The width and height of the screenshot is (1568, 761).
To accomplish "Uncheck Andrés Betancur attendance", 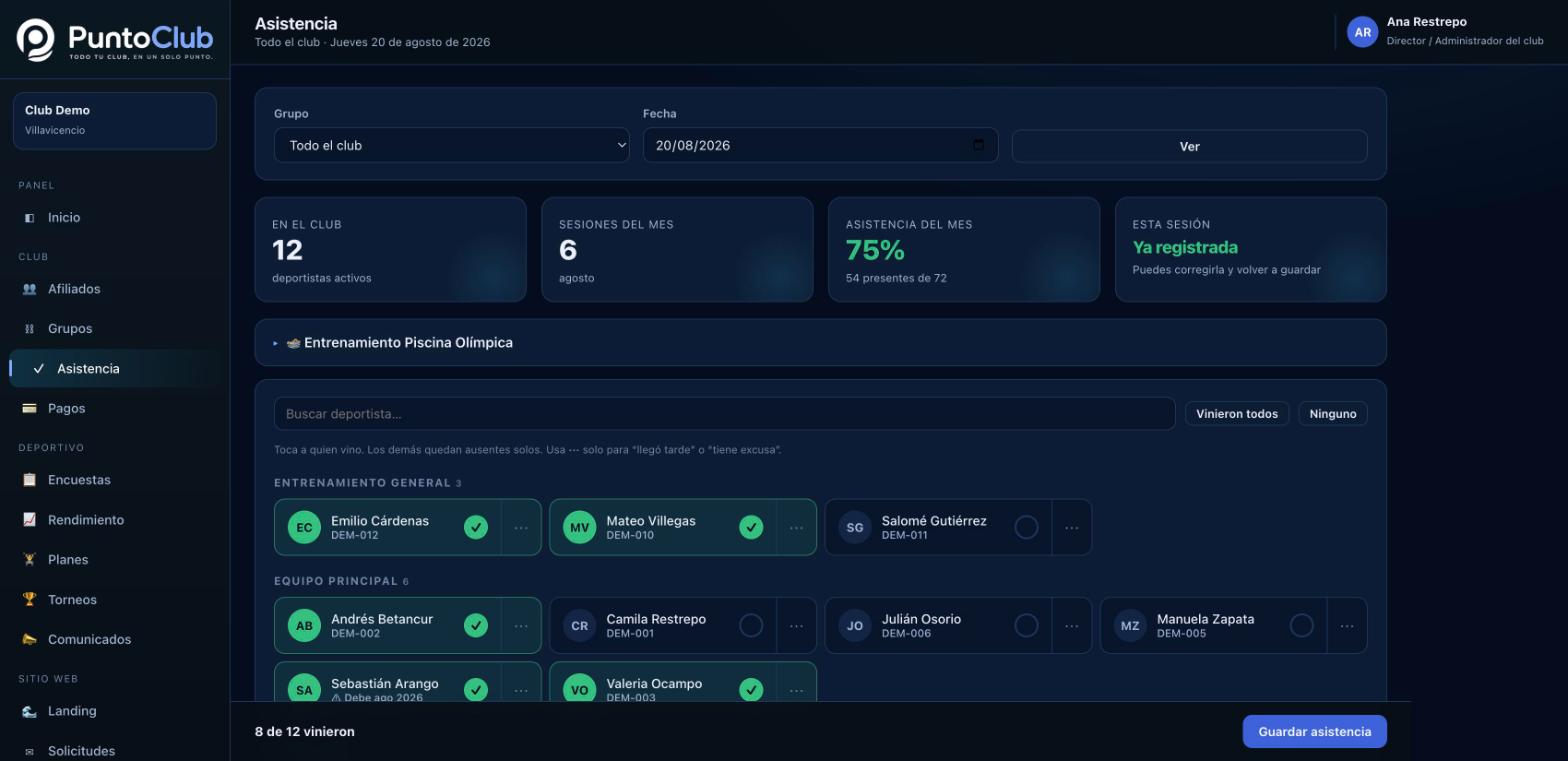I will (x=476, y=626).
